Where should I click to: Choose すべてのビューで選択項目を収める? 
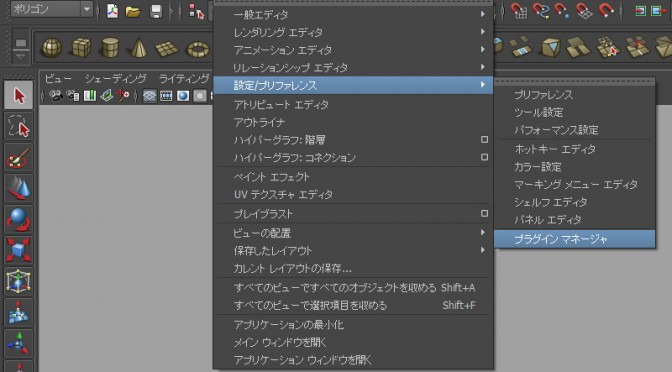point(353,305)
